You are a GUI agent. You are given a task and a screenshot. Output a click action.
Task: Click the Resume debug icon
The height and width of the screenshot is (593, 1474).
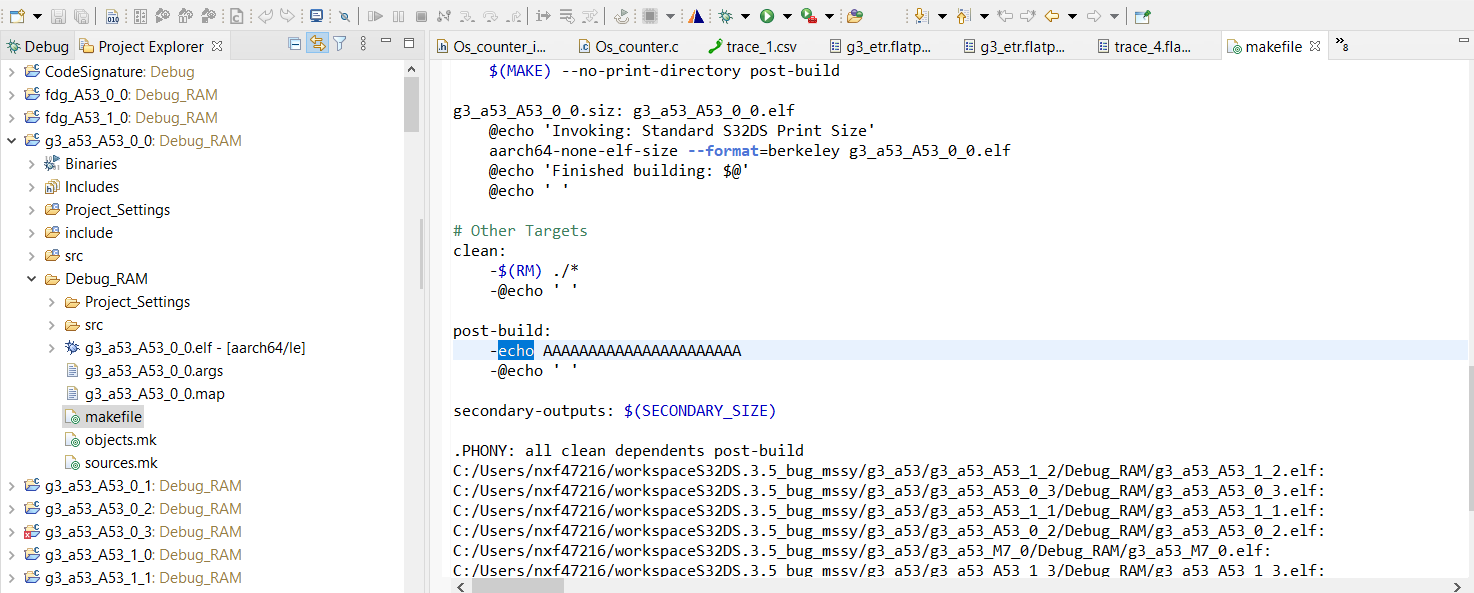pyautogui.click(x=374, y=16)
